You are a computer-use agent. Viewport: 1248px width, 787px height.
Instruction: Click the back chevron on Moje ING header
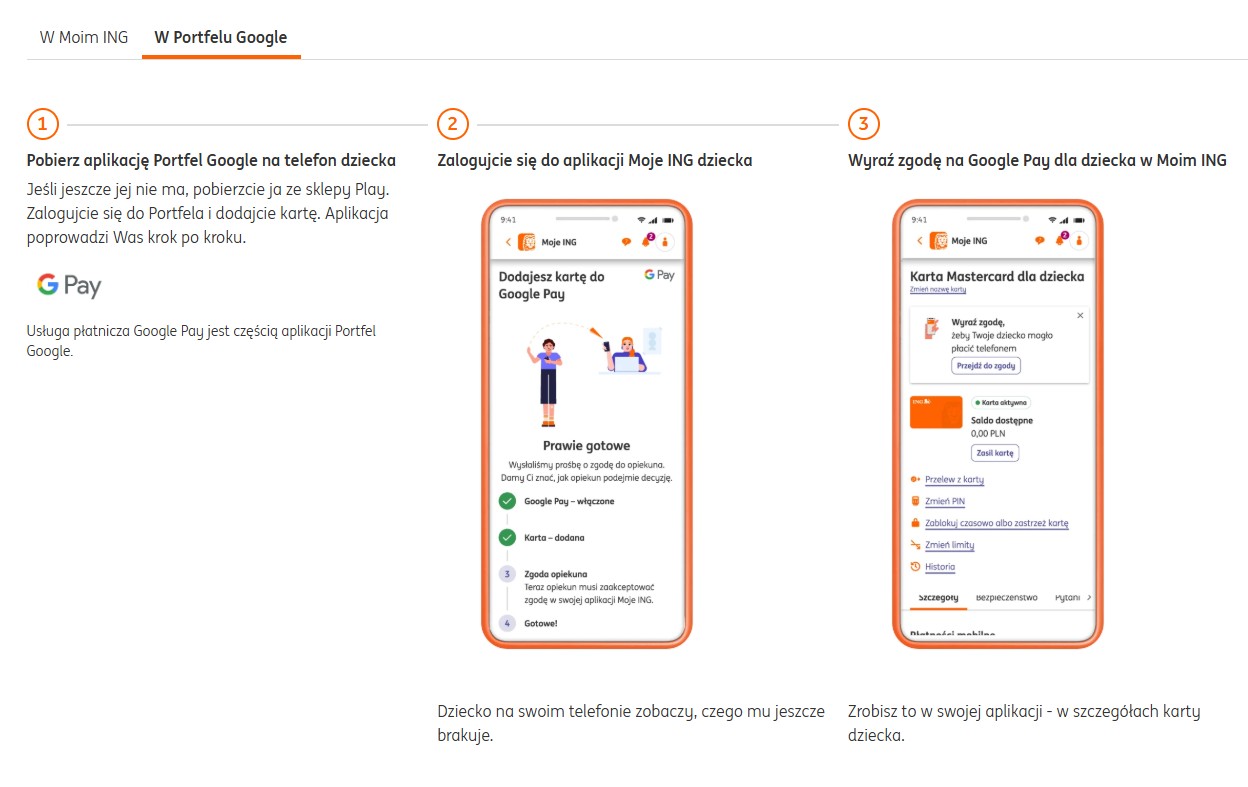pyautogui.click(x=919, y=240)
